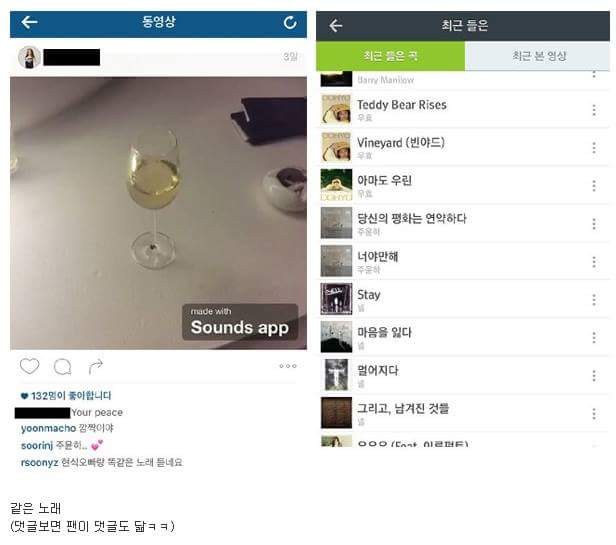
Task: Open the poster's profile picture
Action: (29, 57)
